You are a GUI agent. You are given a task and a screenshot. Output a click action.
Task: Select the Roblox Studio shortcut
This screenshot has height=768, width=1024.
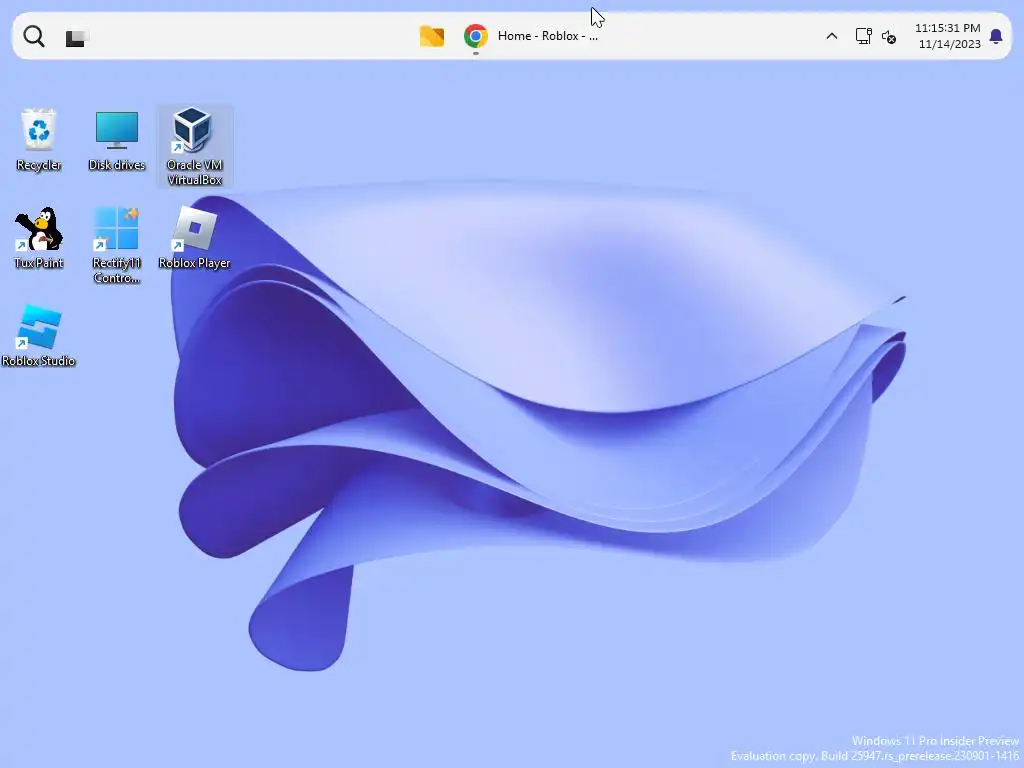39,336
